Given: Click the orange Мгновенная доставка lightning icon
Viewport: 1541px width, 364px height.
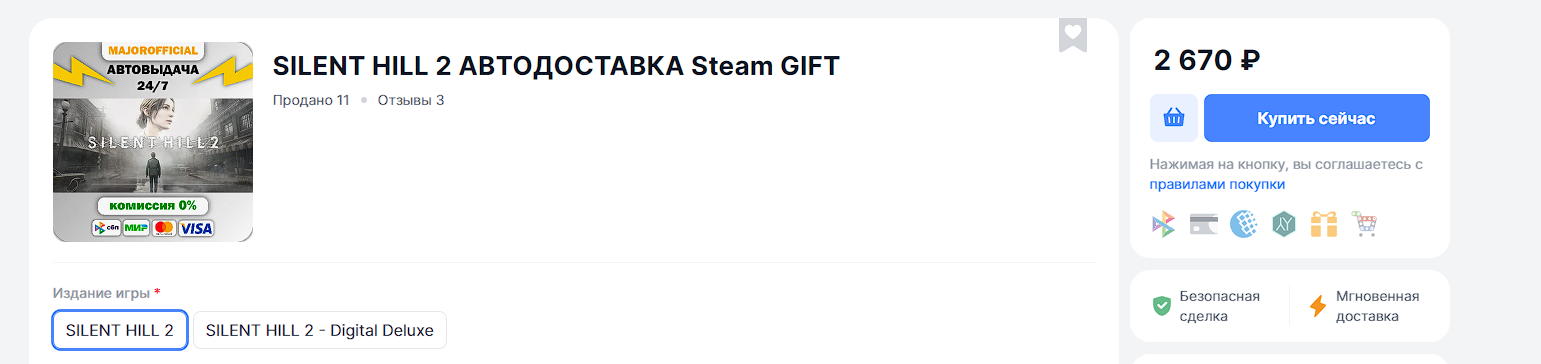Looking at the screenshot, I should click(1318, 306).
